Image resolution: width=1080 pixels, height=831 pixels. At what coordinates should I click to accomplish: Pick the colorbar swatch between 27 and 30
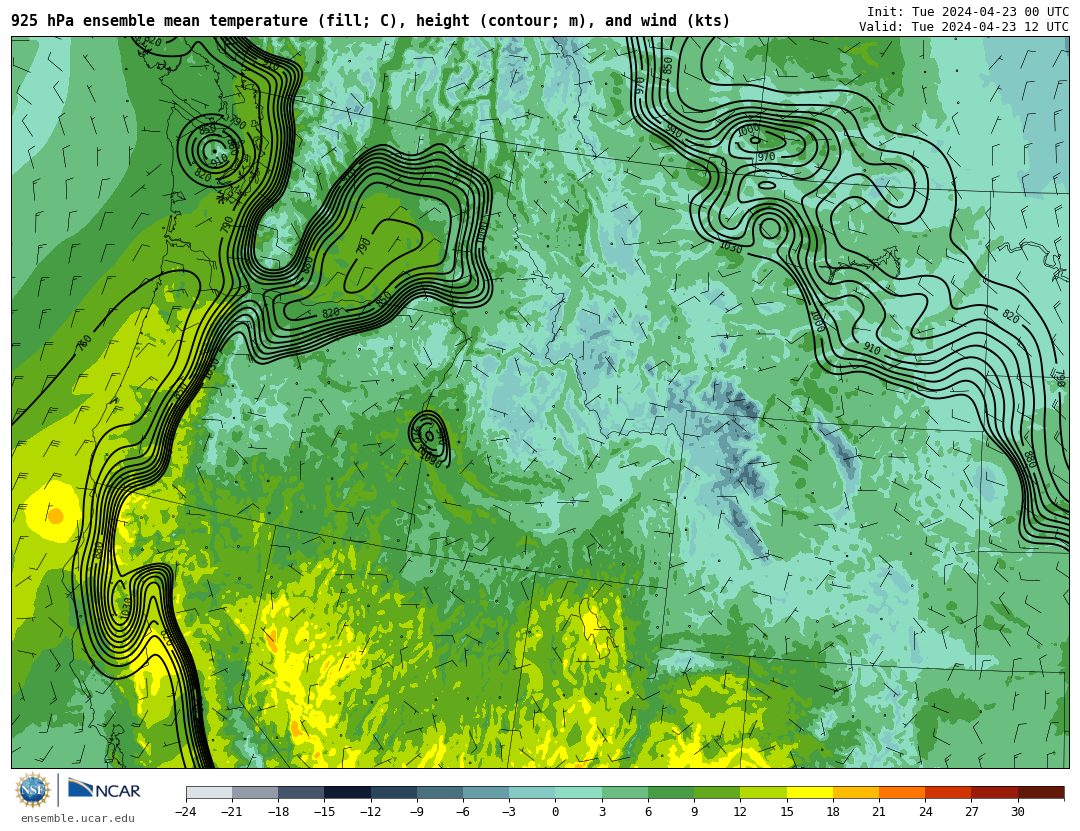(x=994, y=792)
